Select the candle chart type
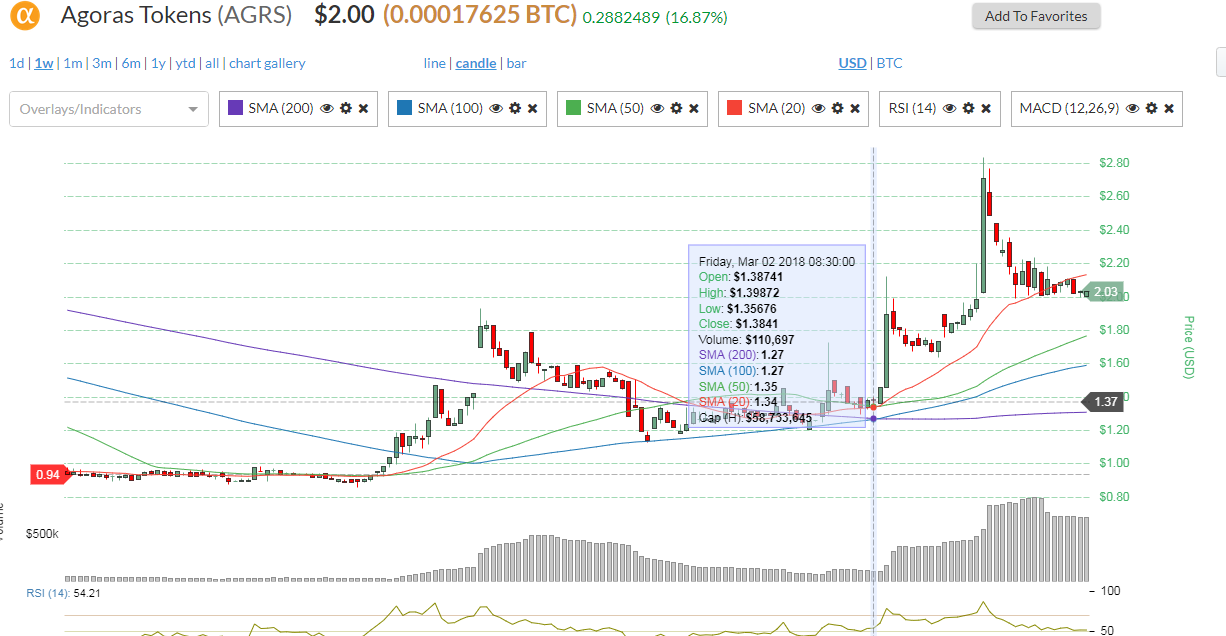1226x636 pixels. (x=476, y=63)
